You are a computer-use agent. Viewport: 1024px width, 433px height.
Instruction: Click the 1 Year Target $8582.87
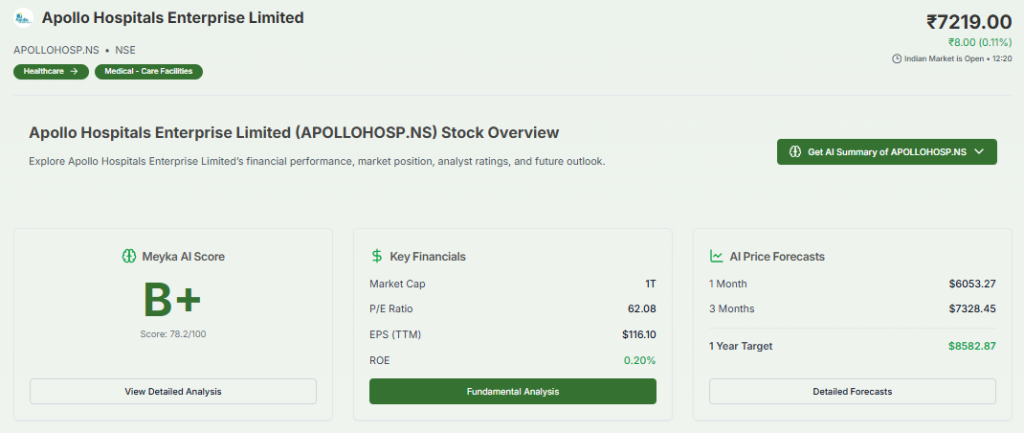click(x=972, y=346)
